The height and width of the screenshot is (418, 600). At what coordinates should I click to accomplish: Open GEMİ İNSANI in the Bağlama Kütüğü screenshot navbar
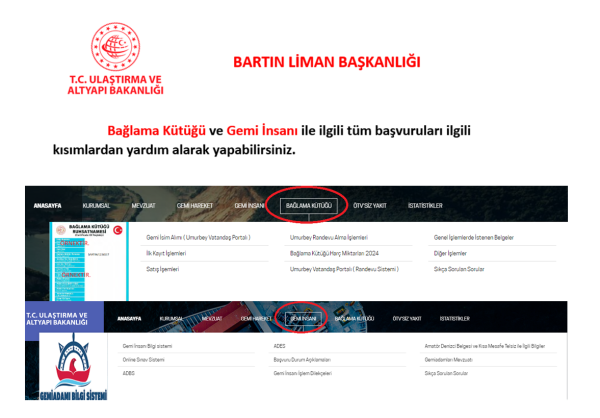click(x=249, y=206)
